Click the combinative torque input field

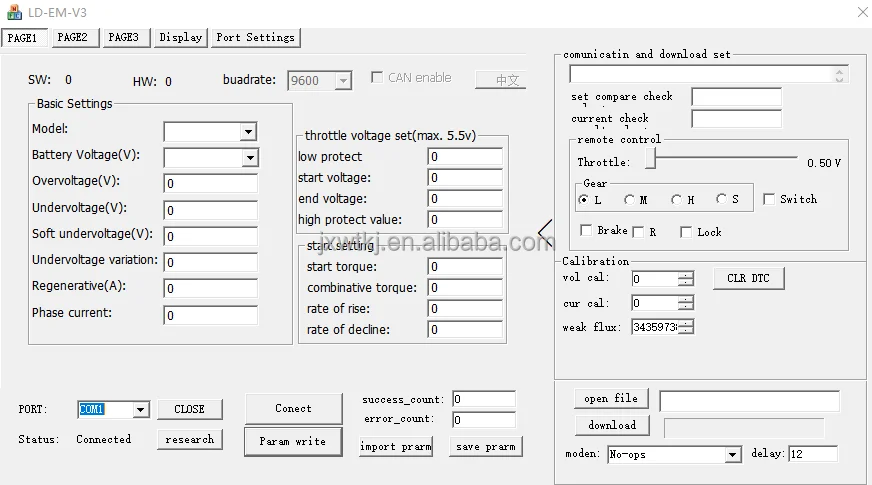(x=465, y=288)
